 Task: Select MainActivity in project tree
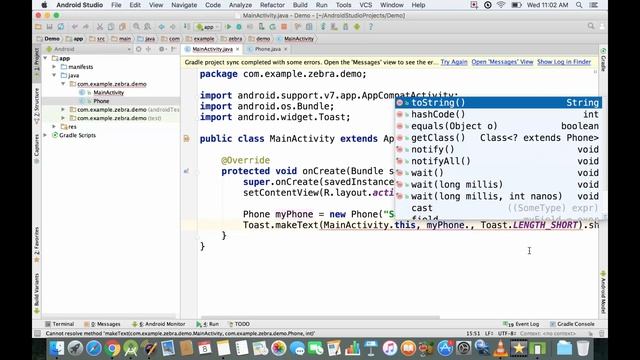tap(109, 92)
